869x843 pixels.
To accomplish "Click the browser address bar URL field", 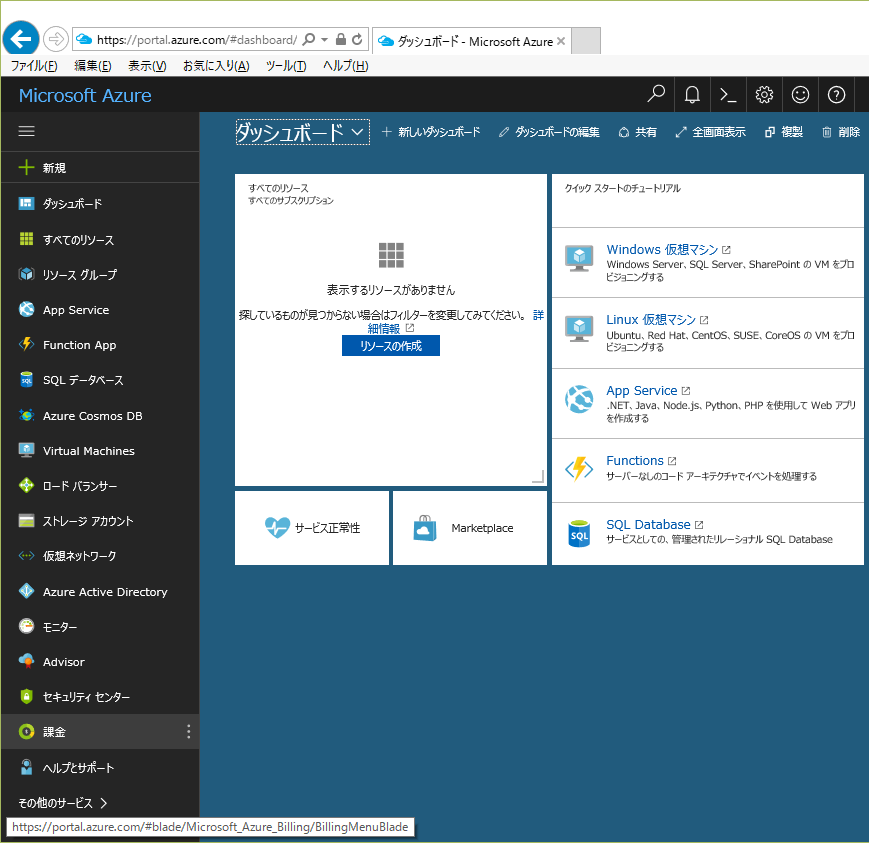I will [x=197, y=39].
